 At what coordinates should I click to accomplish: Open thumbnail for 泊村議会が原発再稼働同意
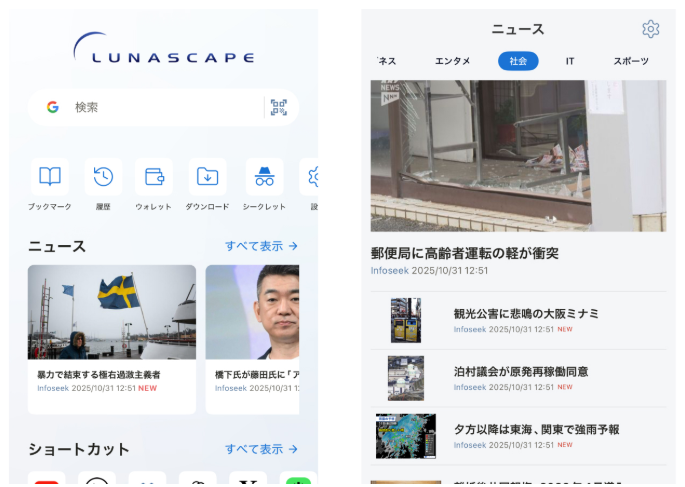click(x=406, y=378)
